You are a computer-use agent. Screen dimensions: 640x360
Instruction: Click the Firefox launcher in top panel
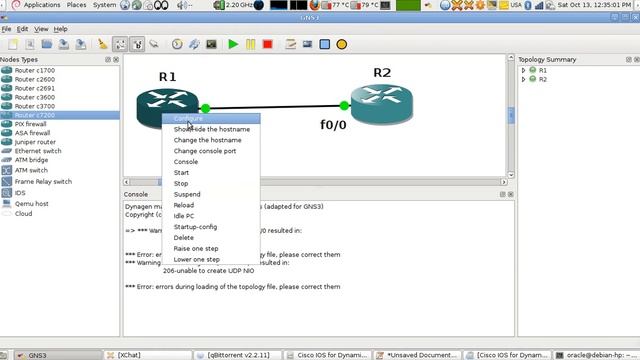(x=315, y=5)
